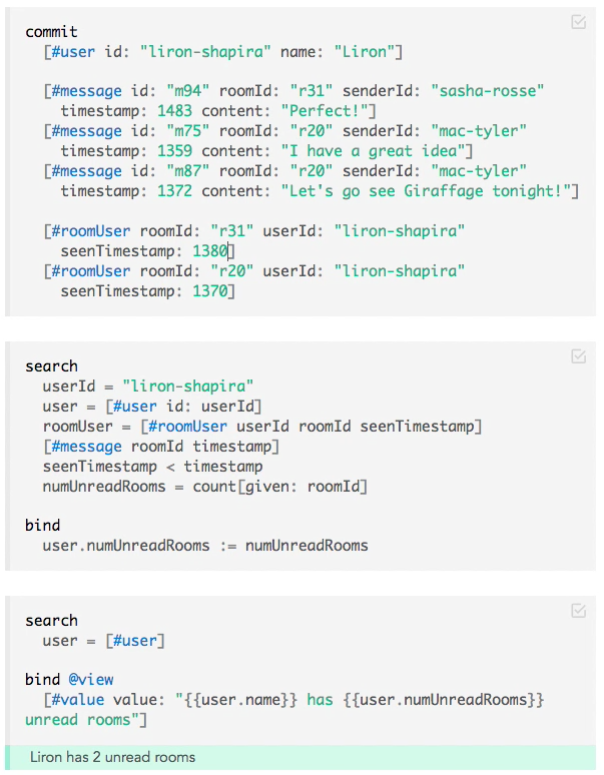Toggle the checkbox on the numUnreadRooms search block

(578, 356)
